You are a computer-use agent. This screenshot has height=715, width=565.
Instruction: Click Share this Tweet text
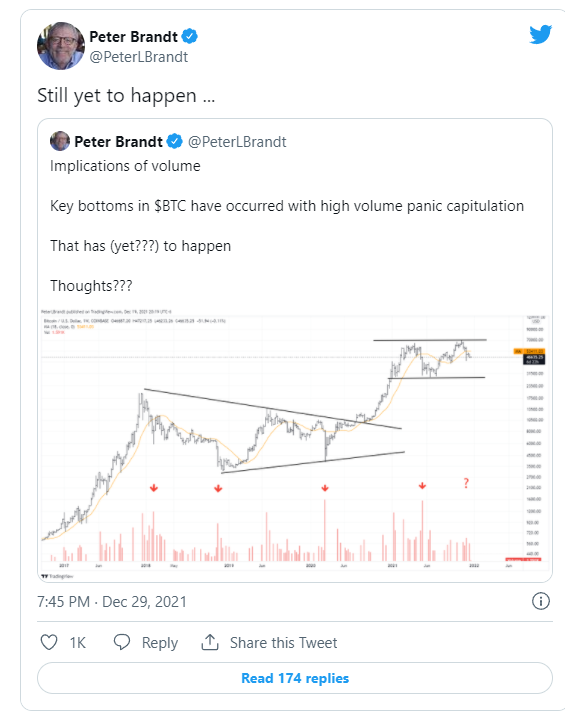pos(283,643)
